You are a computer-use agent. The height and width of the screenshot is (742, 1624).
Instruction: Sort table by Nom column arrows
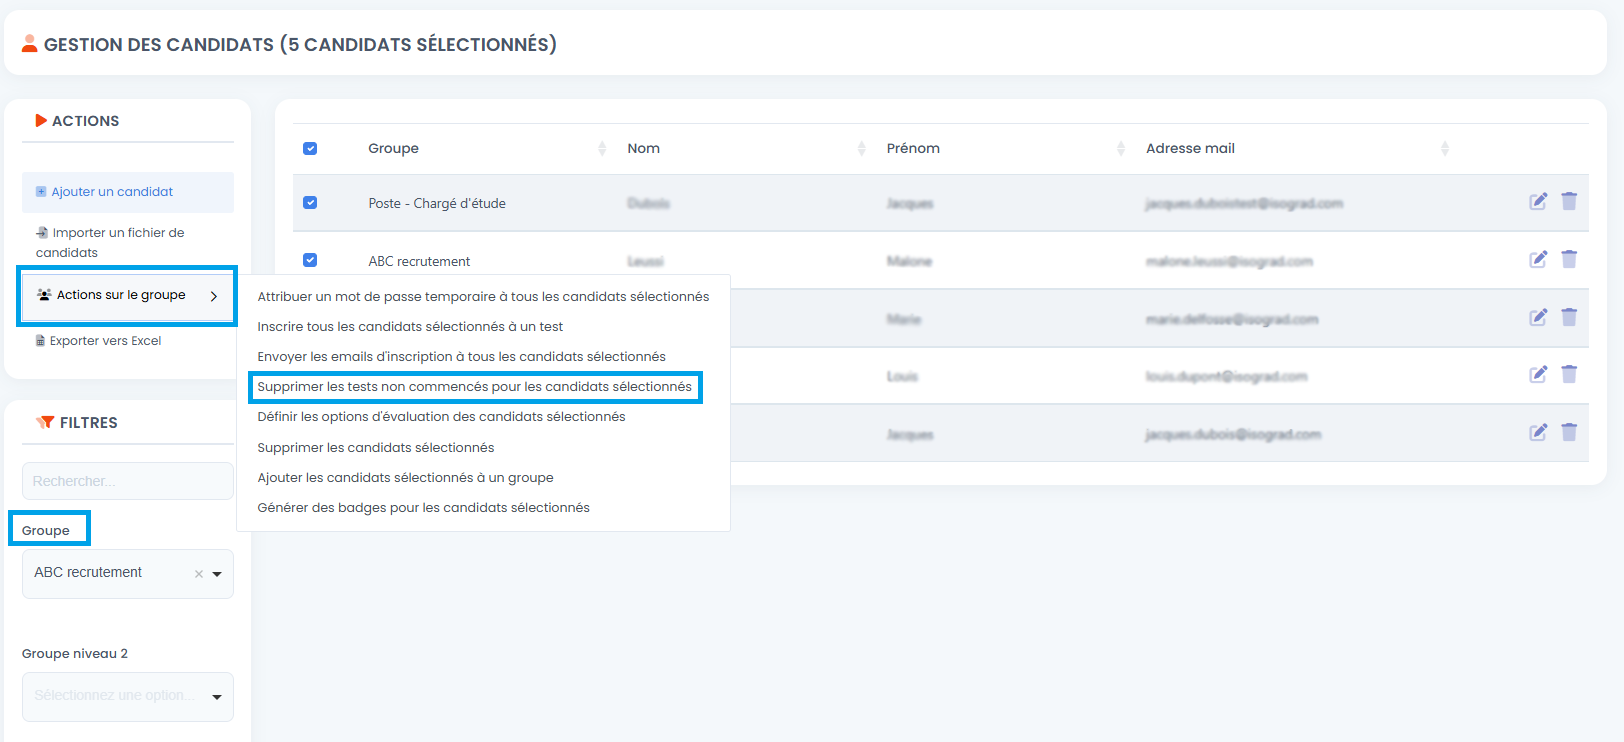tap(861, 148)
